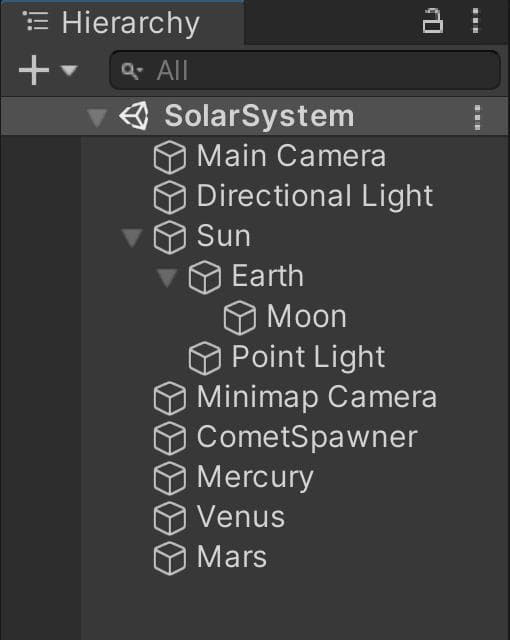Select the Moon object name
Screen dimensions: 510x640
(x=306, y=316)
